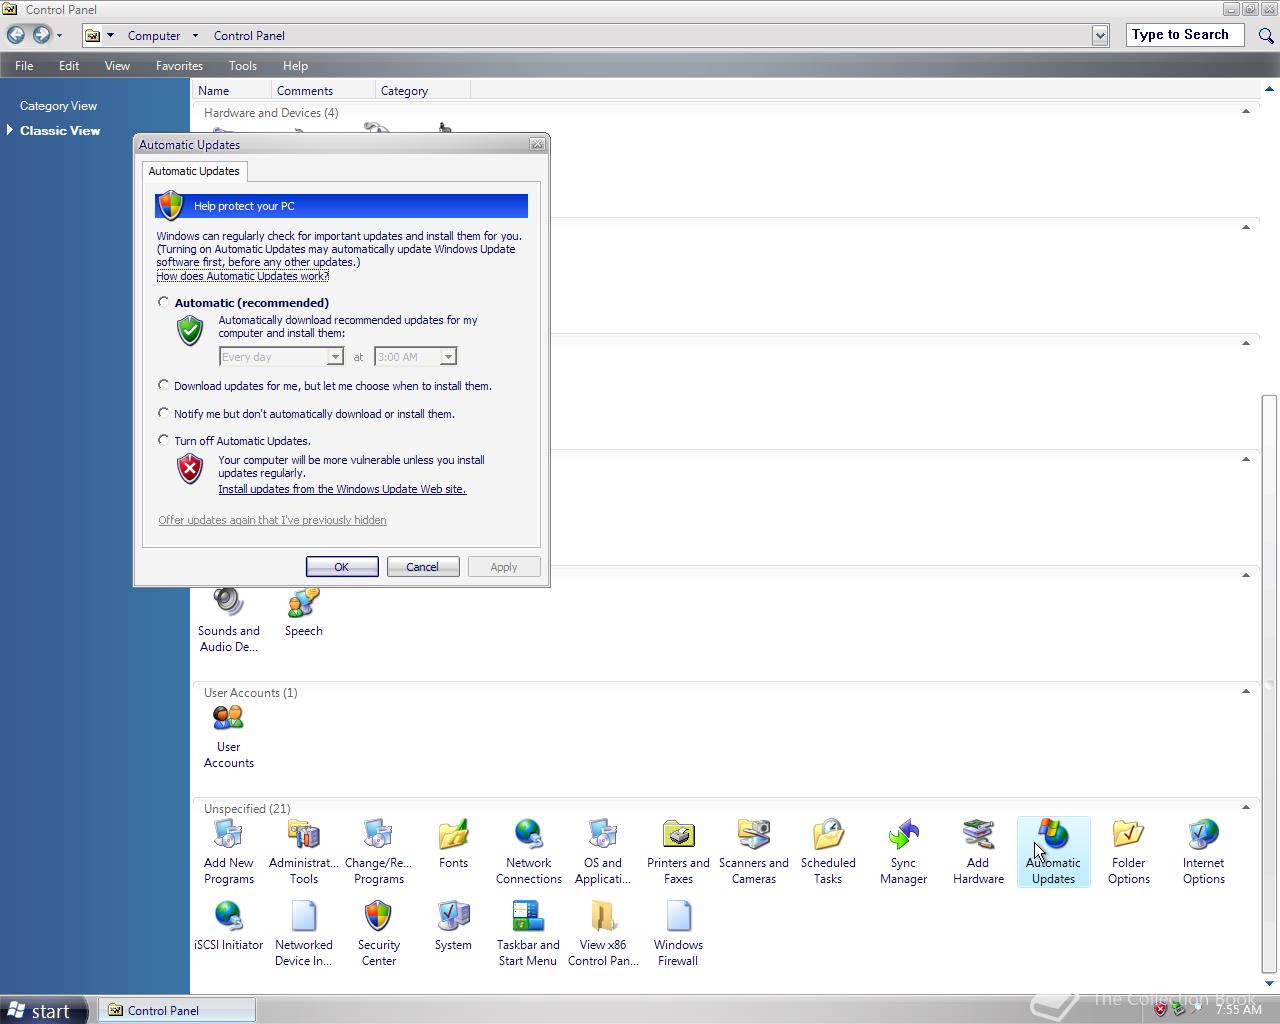The height and width of the screenshot is (1024, 1280).
Task: Open OS and Applications icon
Action: point(603,852)
